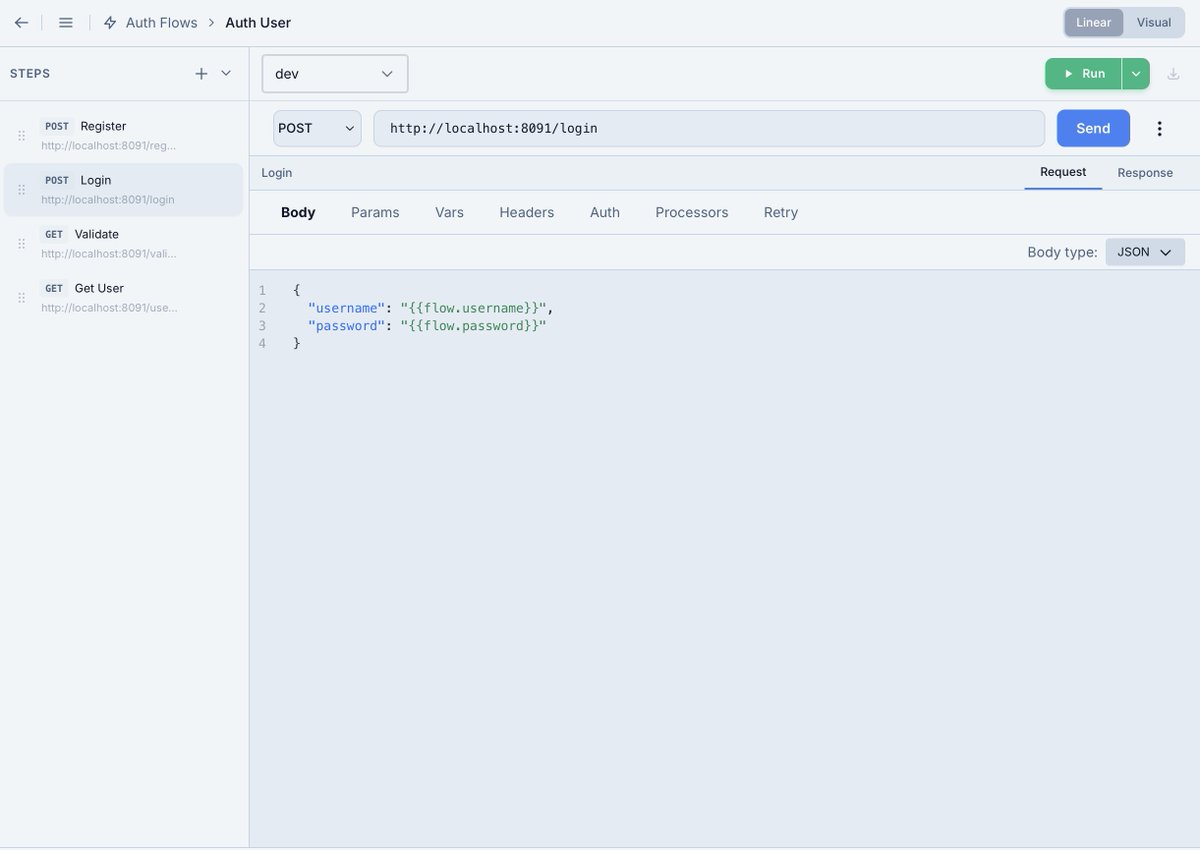The width and height of the screenshot is (1200, 850).
Task: Go to Auth Flows breadcrumb
Action: (x=161, y=22)
